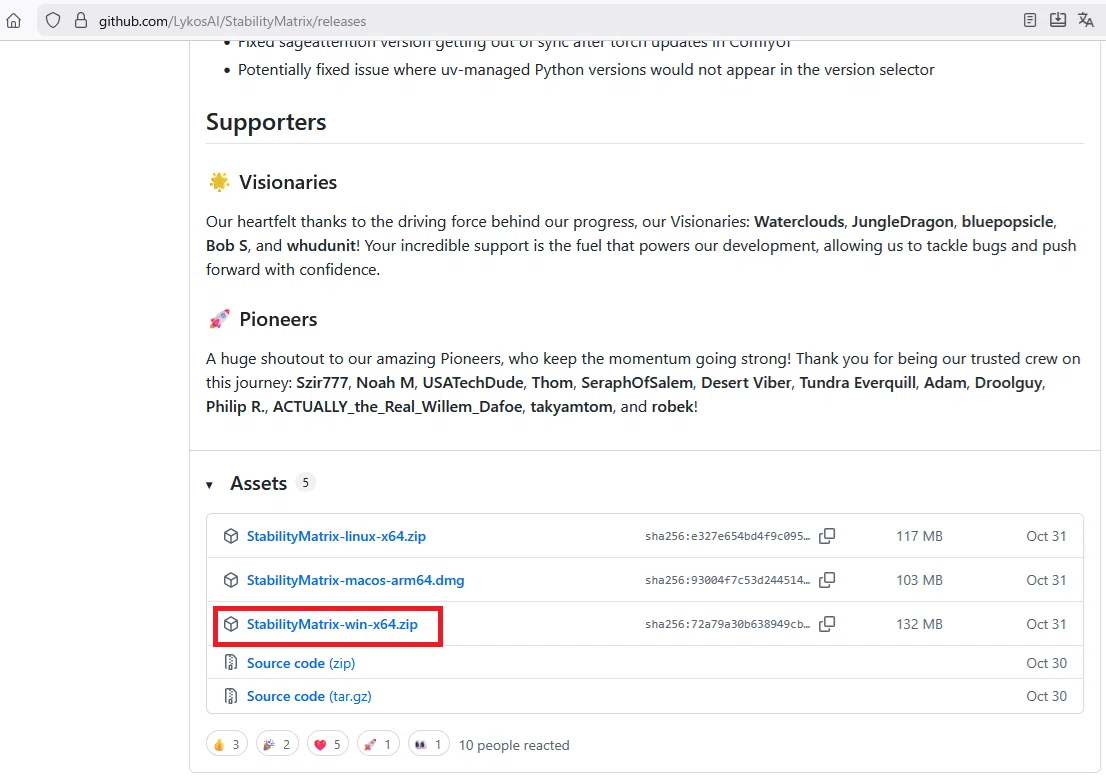Image resolution: width=1106 pixels, height=783 pixels.
Task: Click the sha256:72a79a30b638949cb hash text
Action: 727,624
